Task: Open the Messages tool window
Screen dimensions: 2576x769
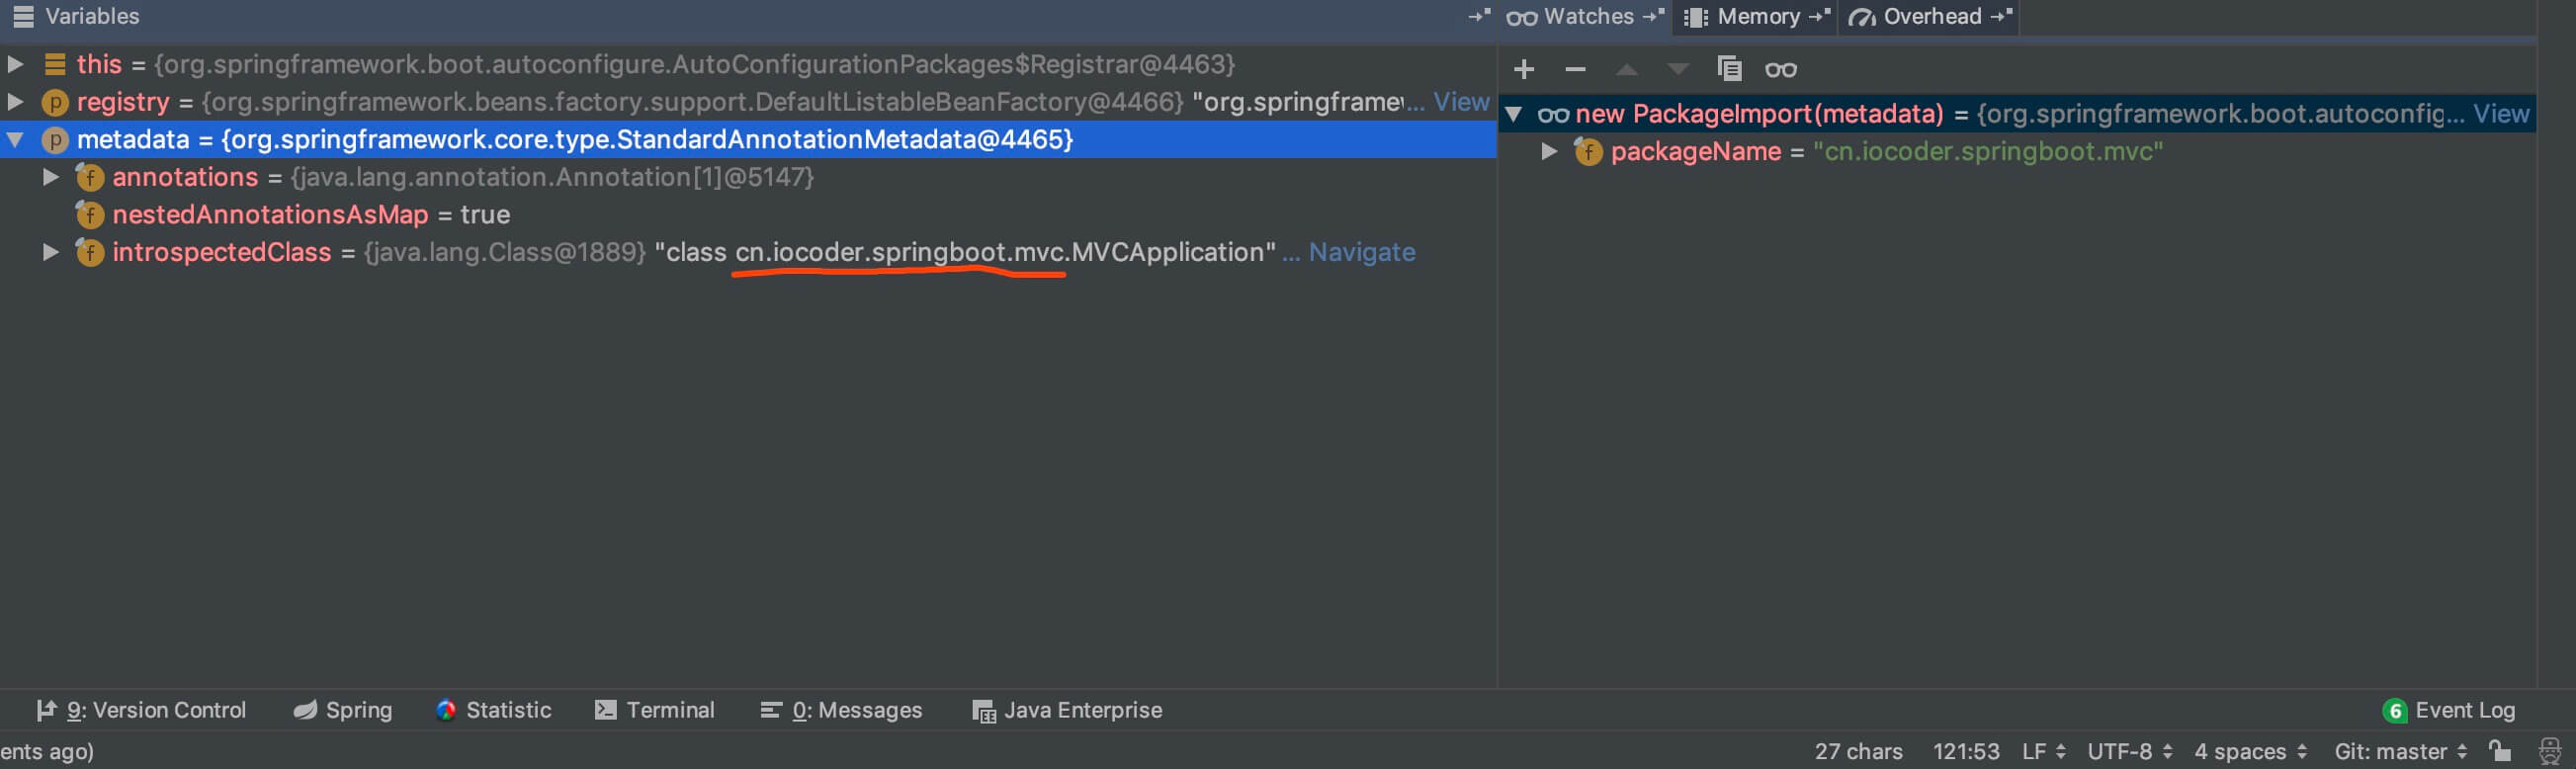Action: 841,710
